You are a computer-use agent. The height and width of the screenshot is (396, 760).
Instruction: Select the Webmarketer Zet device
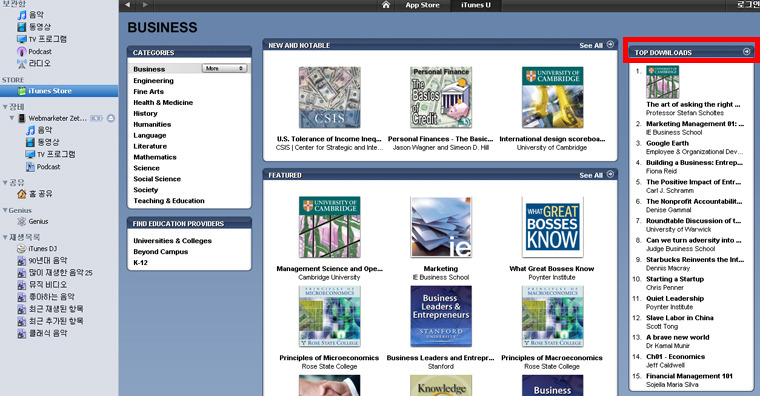tap(57, 118)
